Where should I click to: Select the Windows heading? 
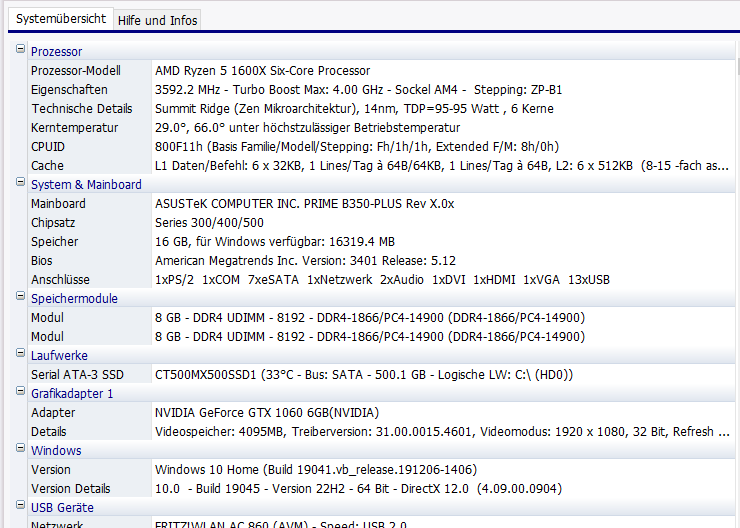[56, 451]
